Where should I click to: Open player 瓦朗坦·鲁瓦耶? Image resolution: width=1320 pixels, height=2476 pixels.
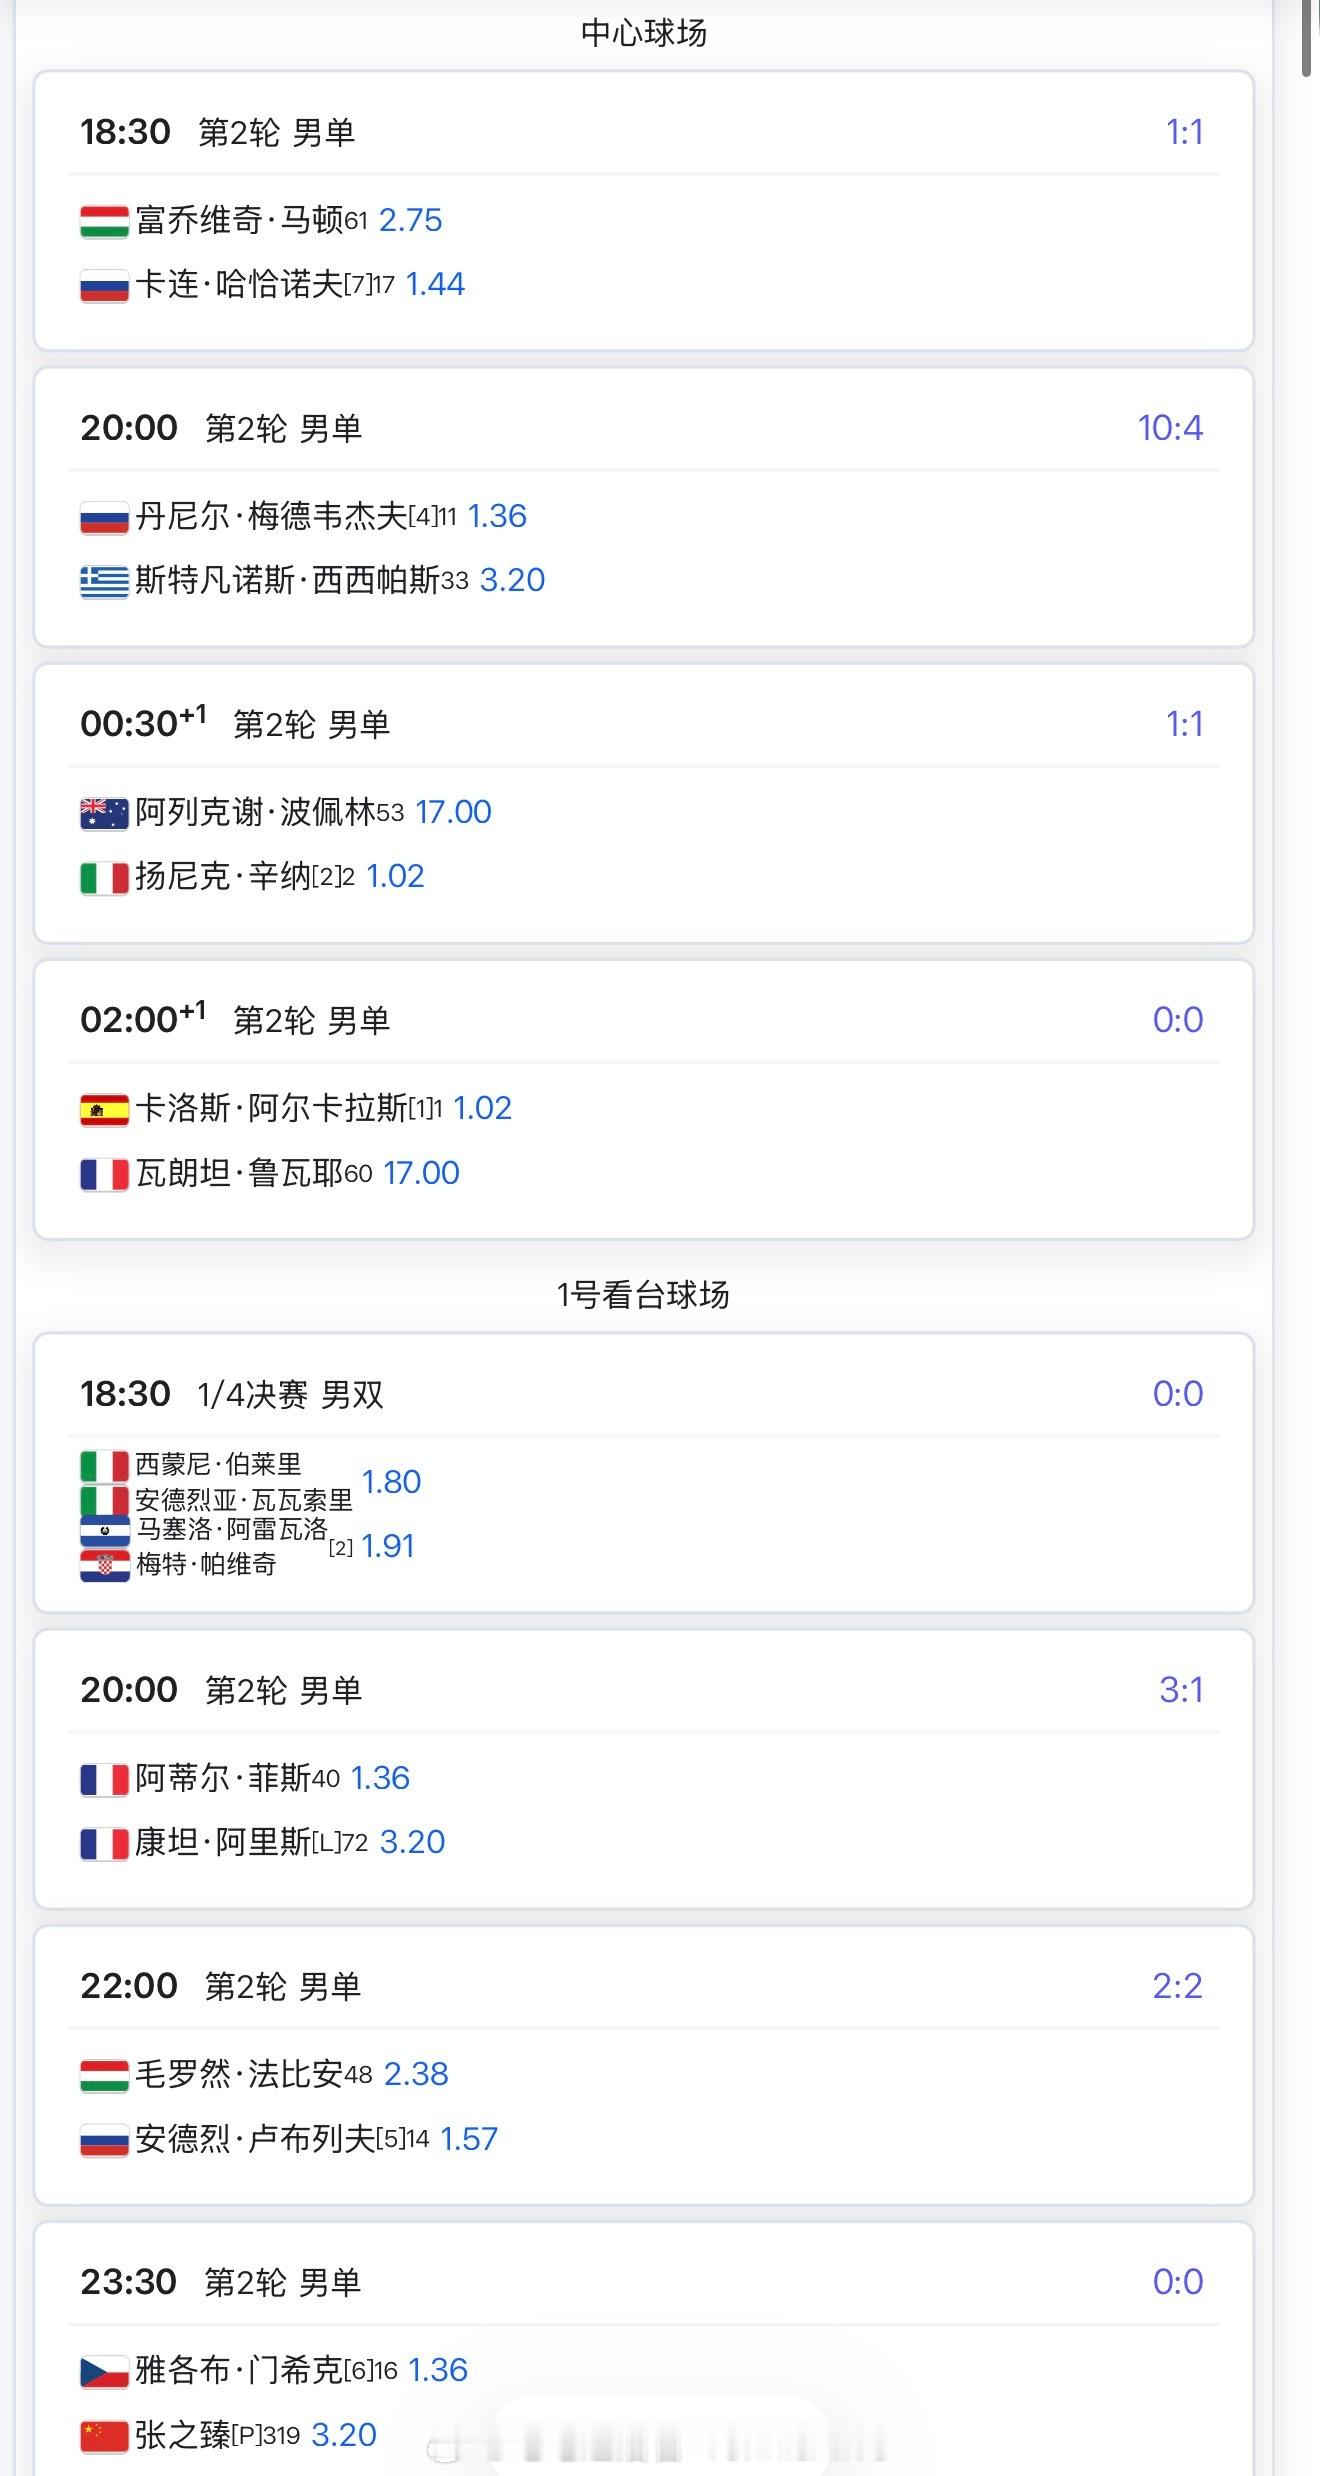tap(239, 1173)
